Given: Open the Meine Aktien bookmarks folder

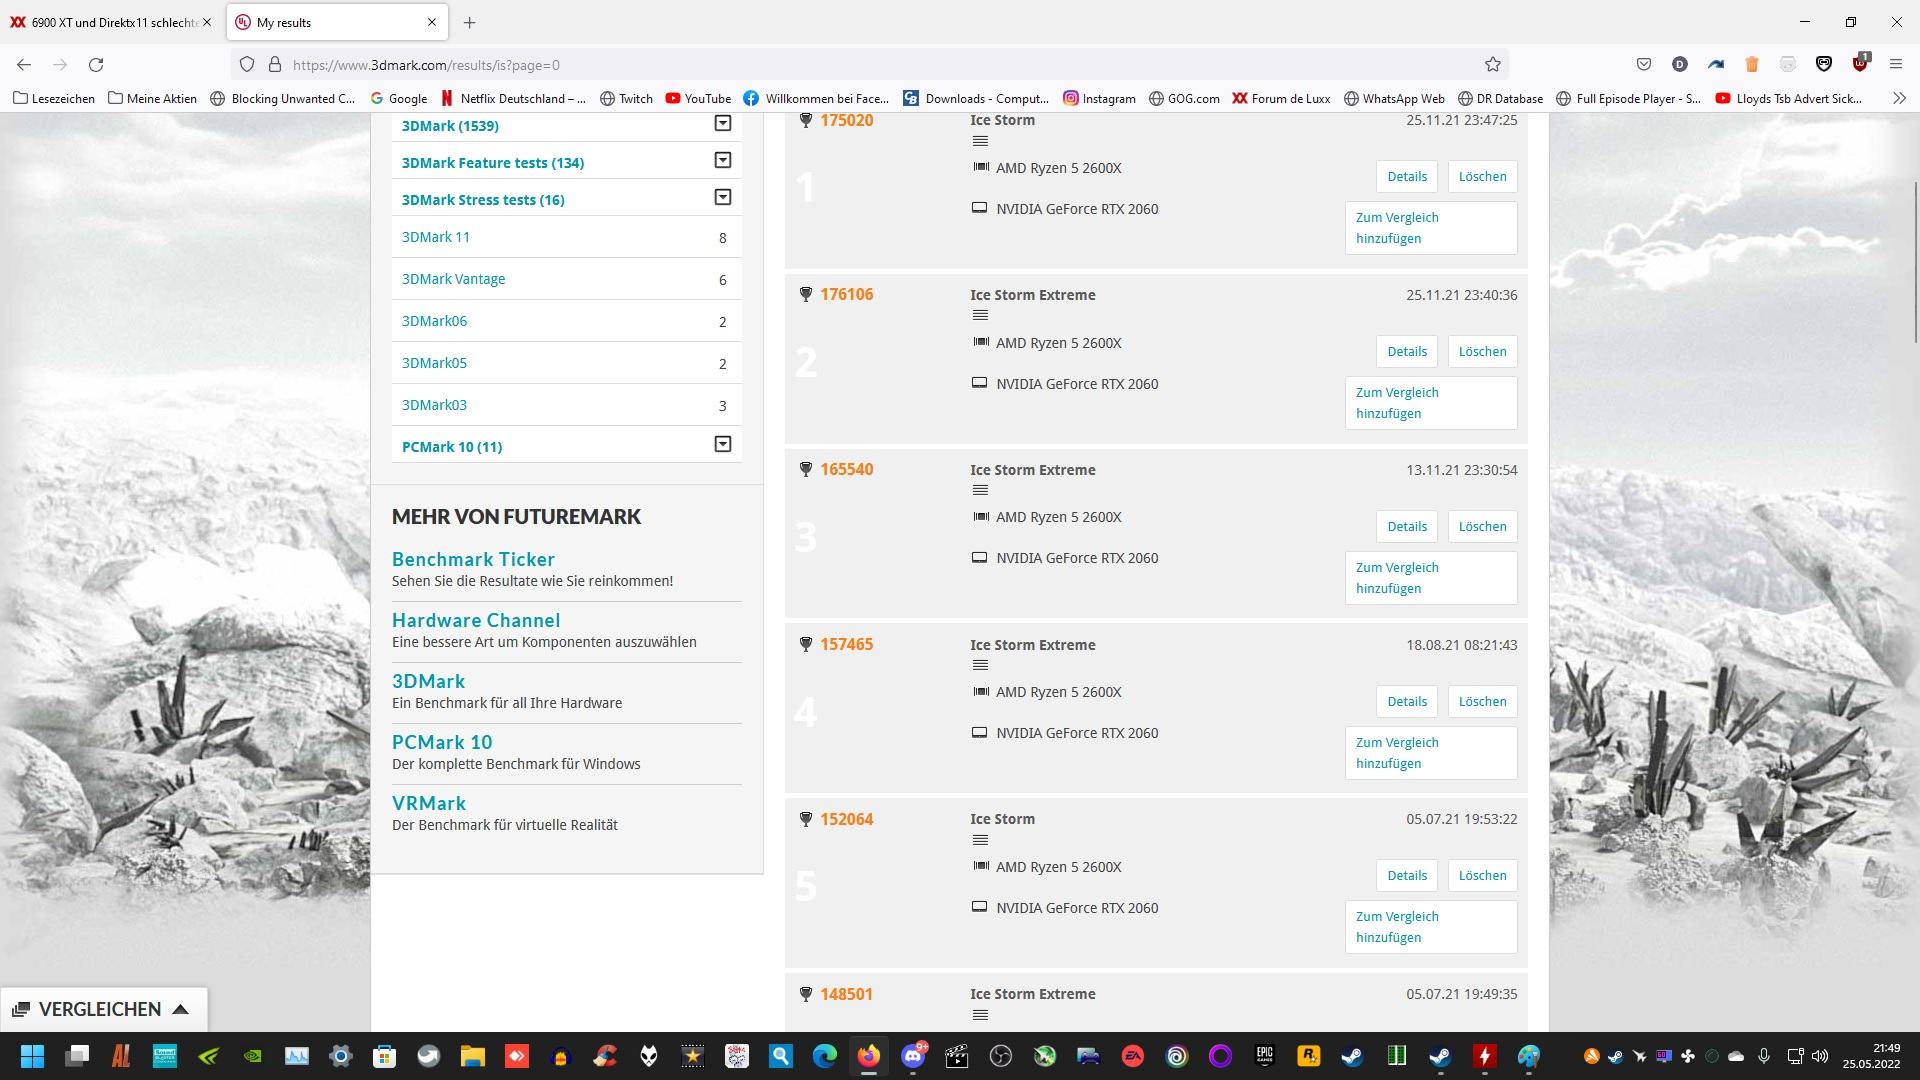Looking at the screenshot, I should click(152, 98).
